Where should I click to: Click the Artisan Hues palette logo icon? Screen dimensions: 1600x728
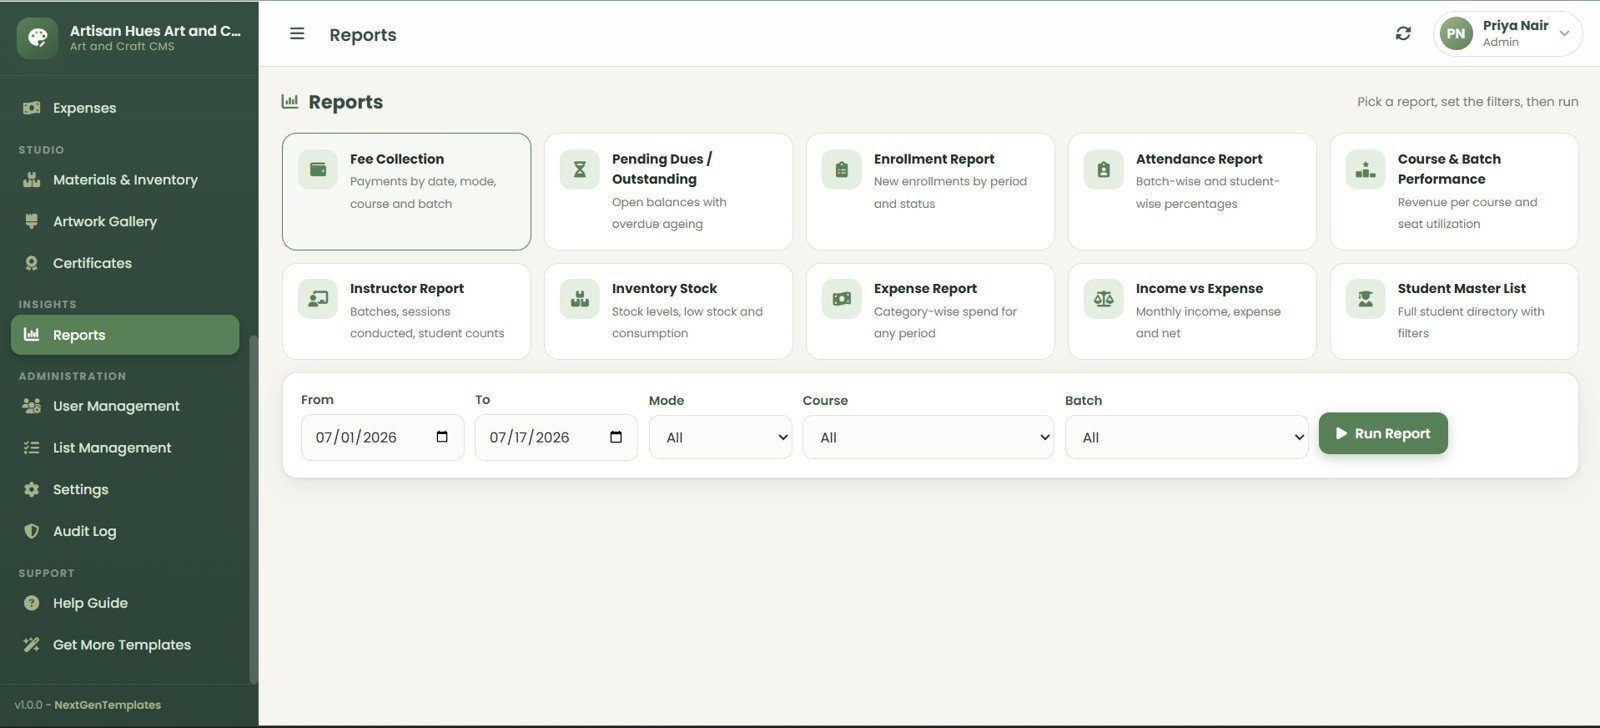[x=37, y=38]
